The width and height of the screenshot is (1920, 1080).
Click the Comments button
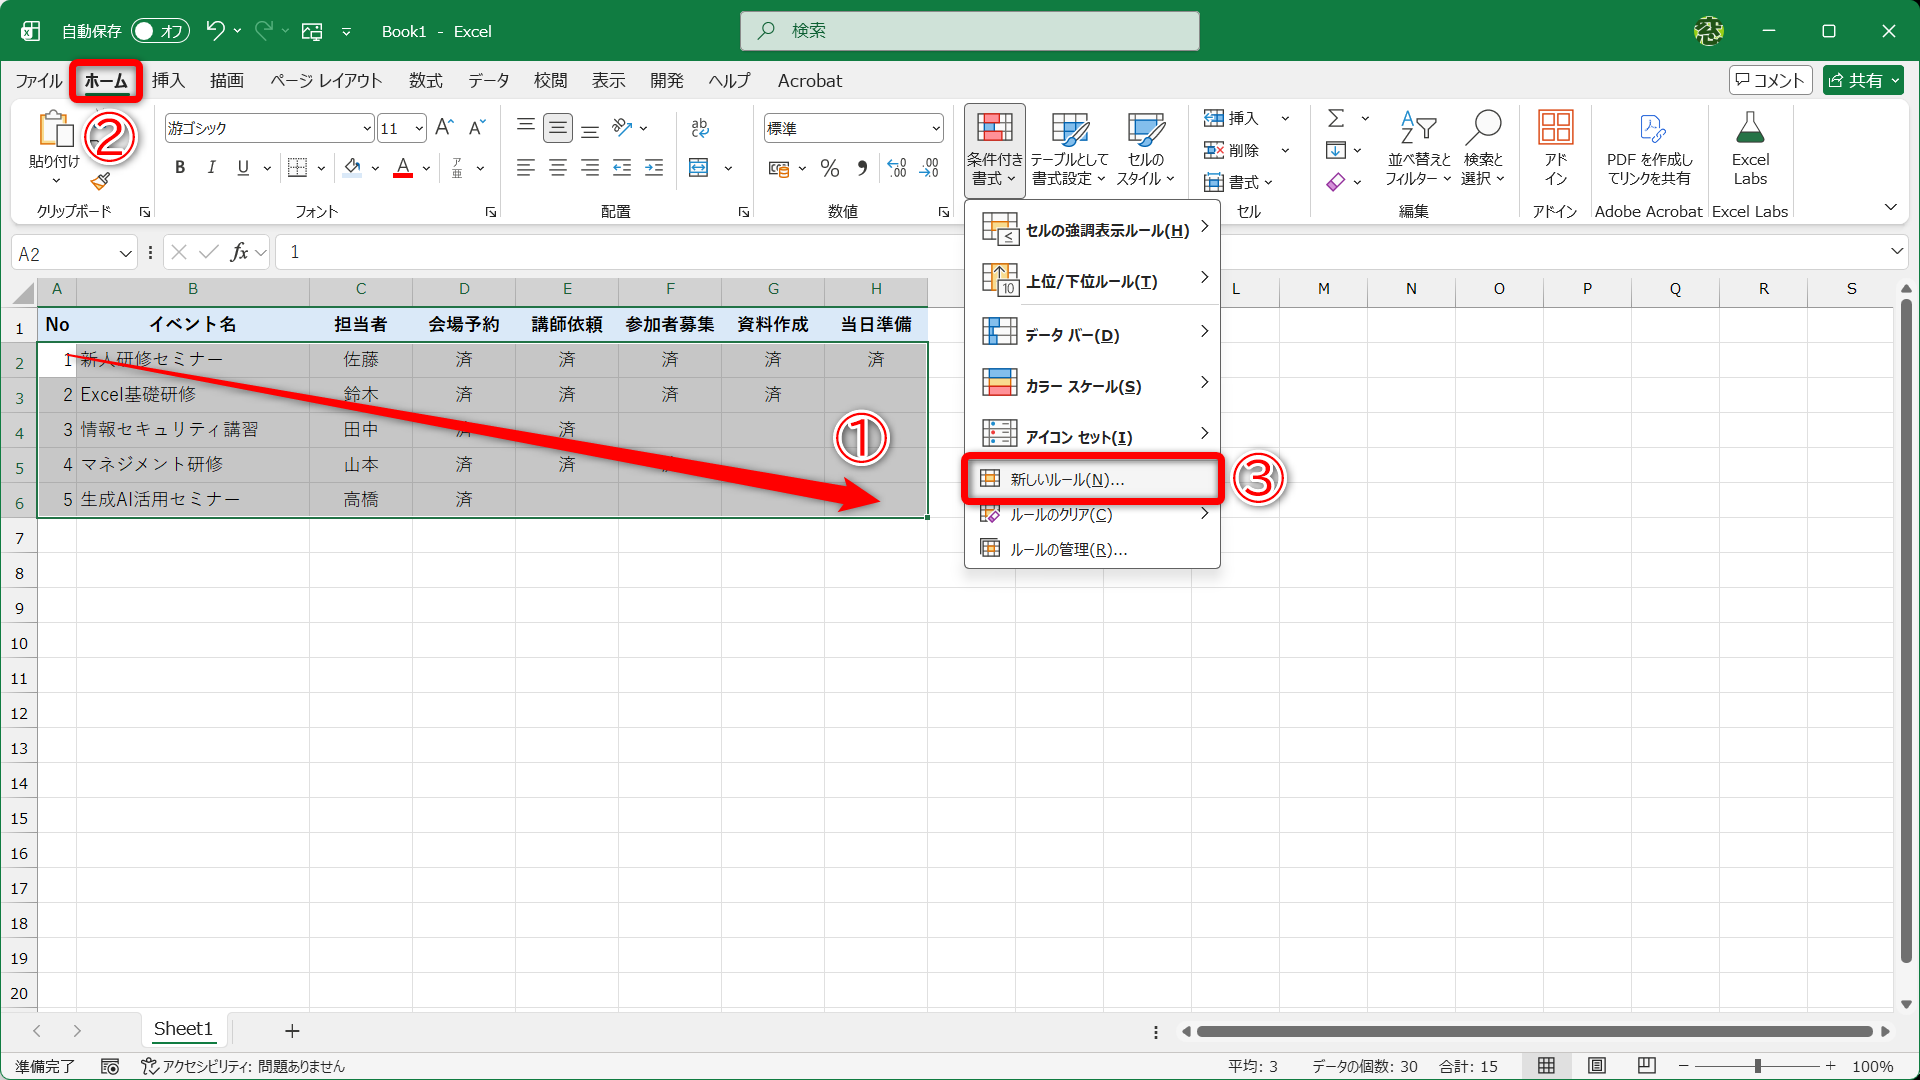(1770, 80)
